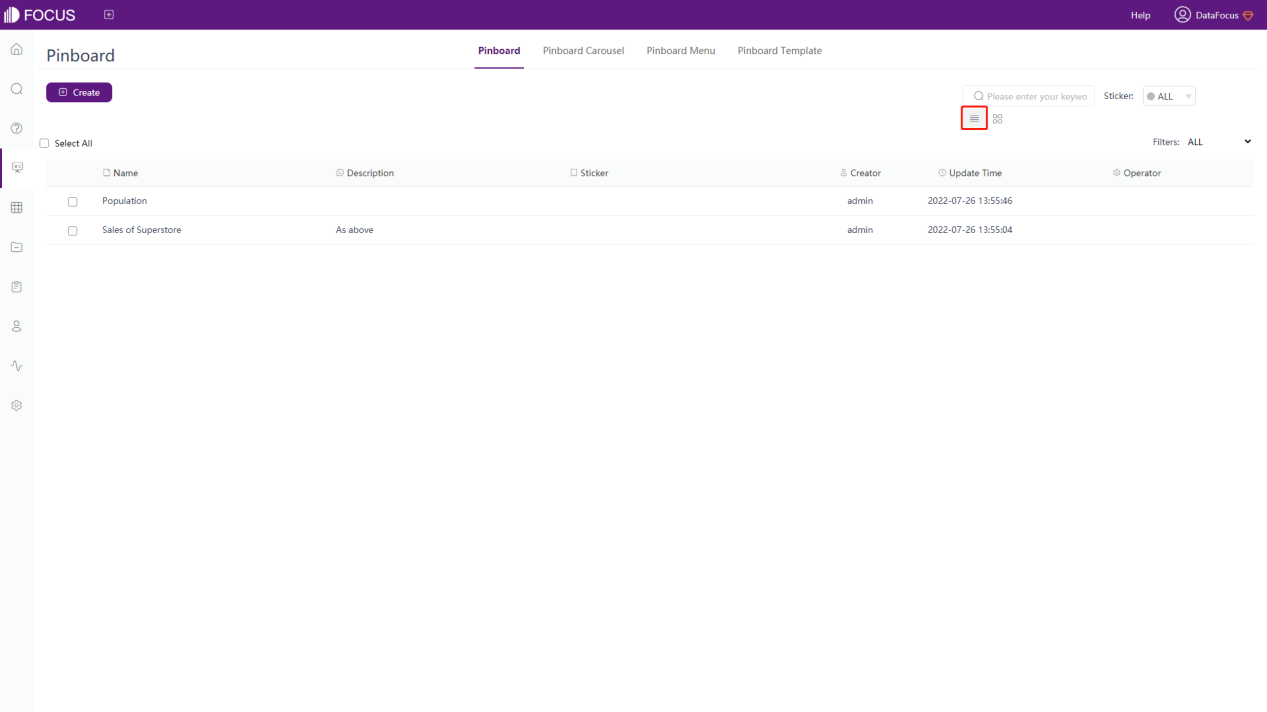
Task: Open the Pinboard Menu tab
Action: [x=681, y=51]
